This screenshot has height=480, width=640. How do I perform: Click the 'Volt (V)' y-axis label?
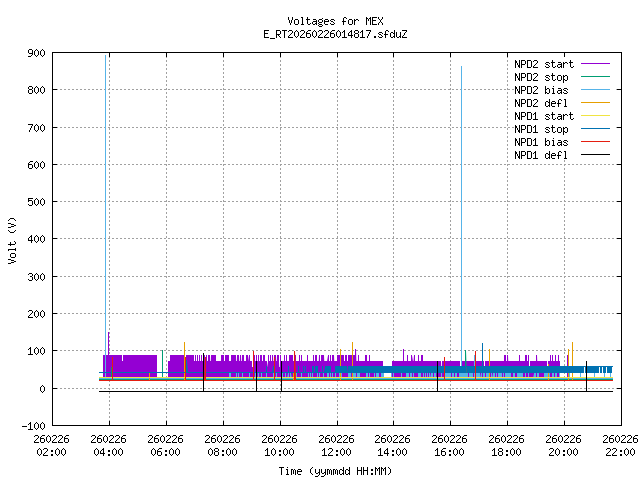tap(12, 240)
